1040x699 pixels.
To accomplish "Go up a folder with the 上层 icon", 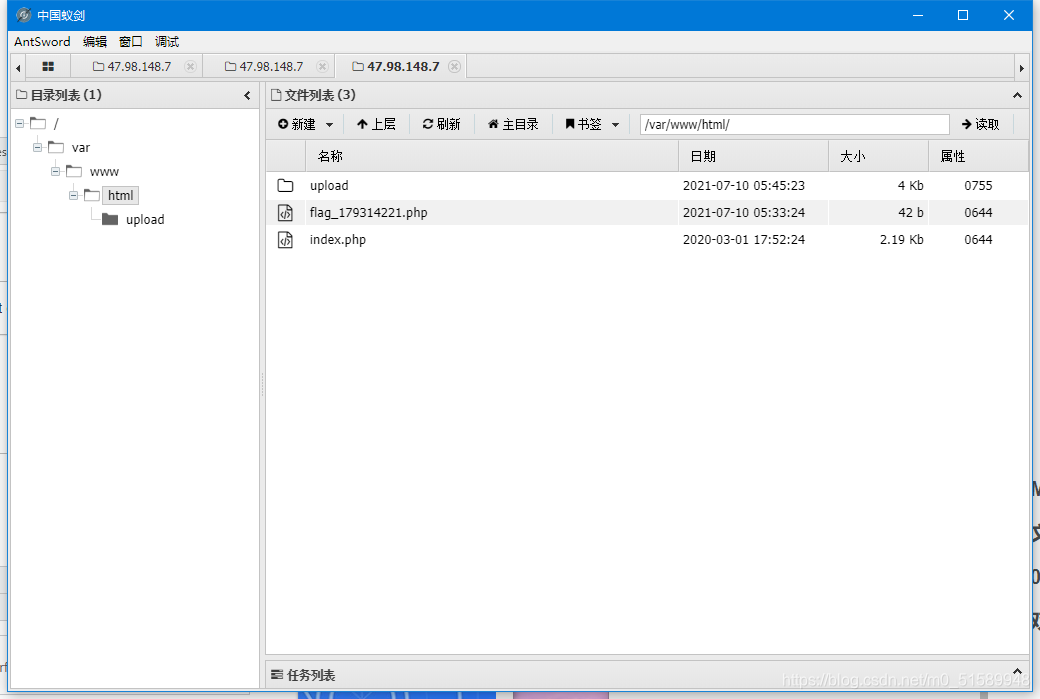I will pyautogui.click(x=362, y=124).
